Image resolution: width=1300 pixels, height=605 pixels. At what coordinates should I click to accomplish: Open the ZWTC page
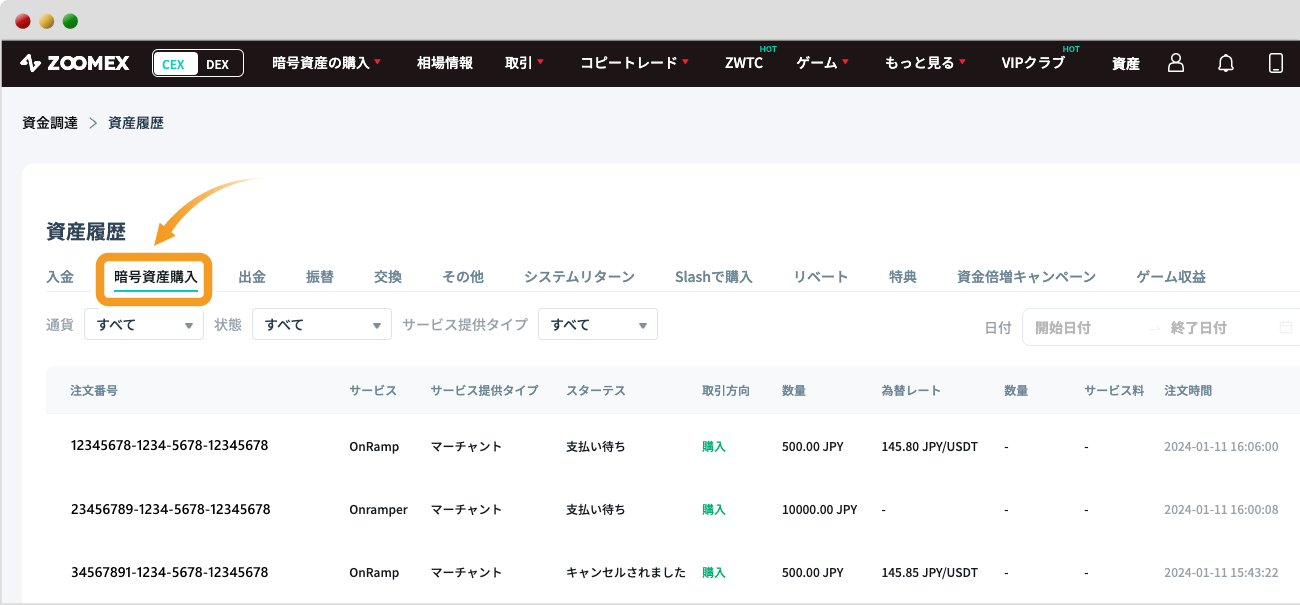744,63
